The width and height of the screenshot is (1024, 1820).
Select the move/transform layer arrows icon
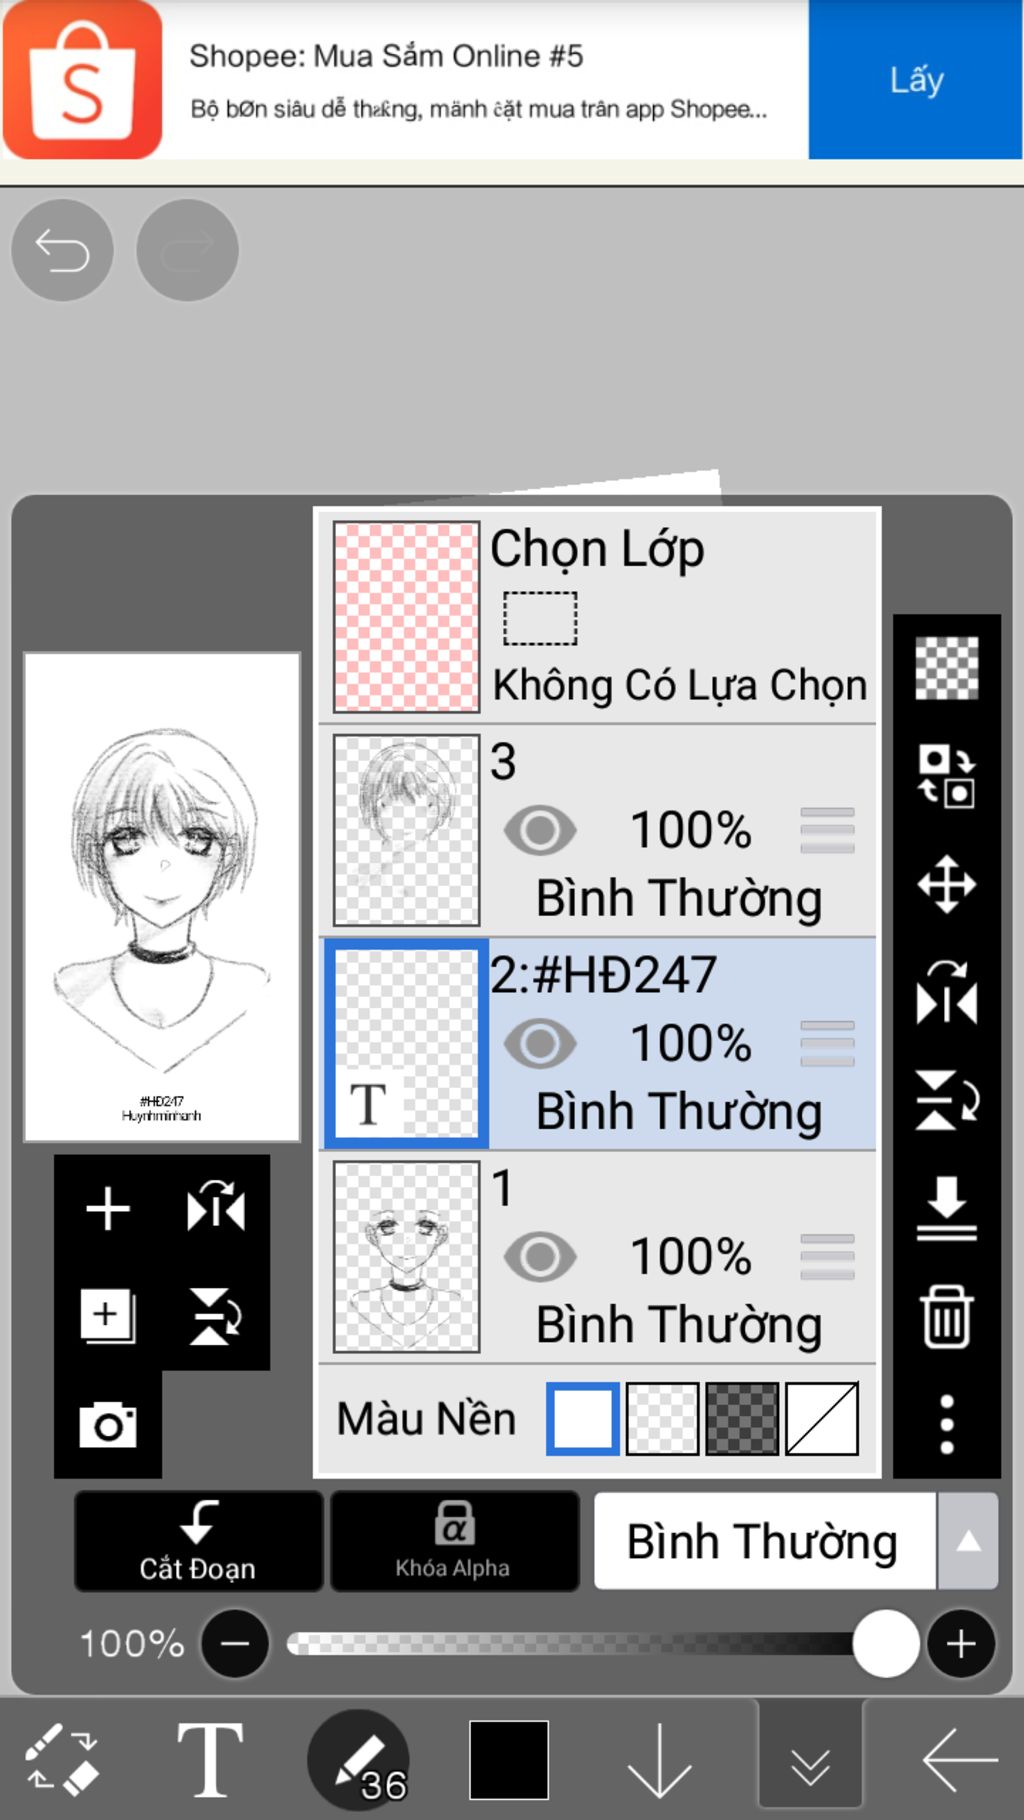(x=946, y=884)
